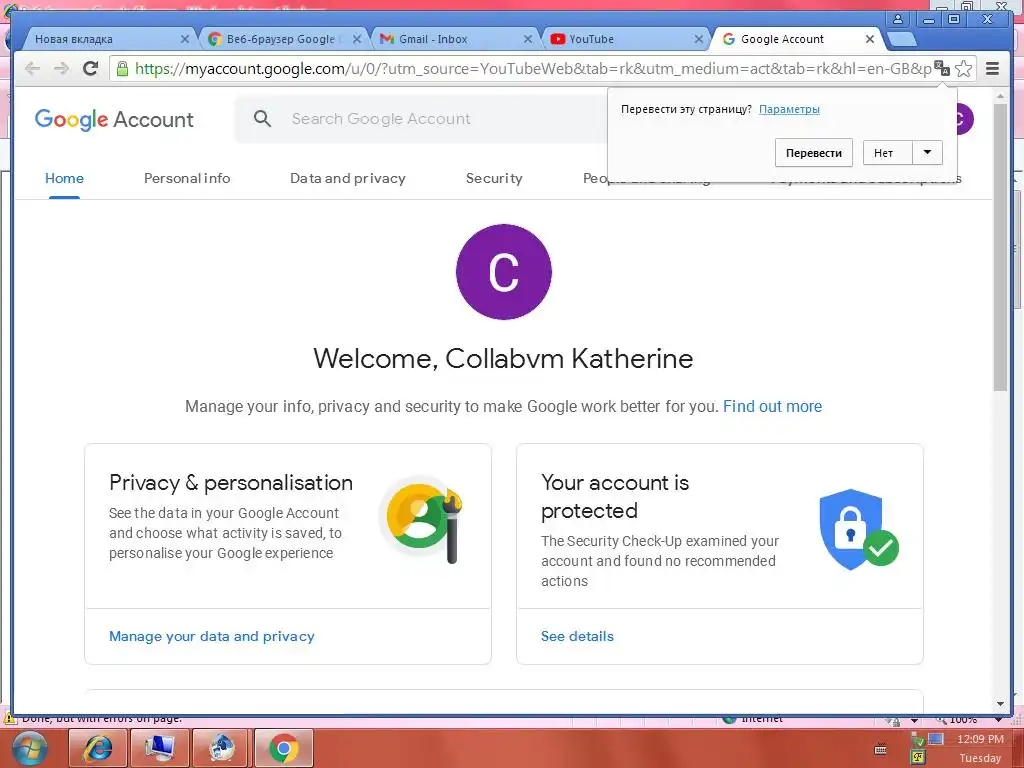The height and width of the screenshot is (768, 1024).
Task: Open a new tab with the new-tab button
Action: pyautogui.click(x=902, y=40)
